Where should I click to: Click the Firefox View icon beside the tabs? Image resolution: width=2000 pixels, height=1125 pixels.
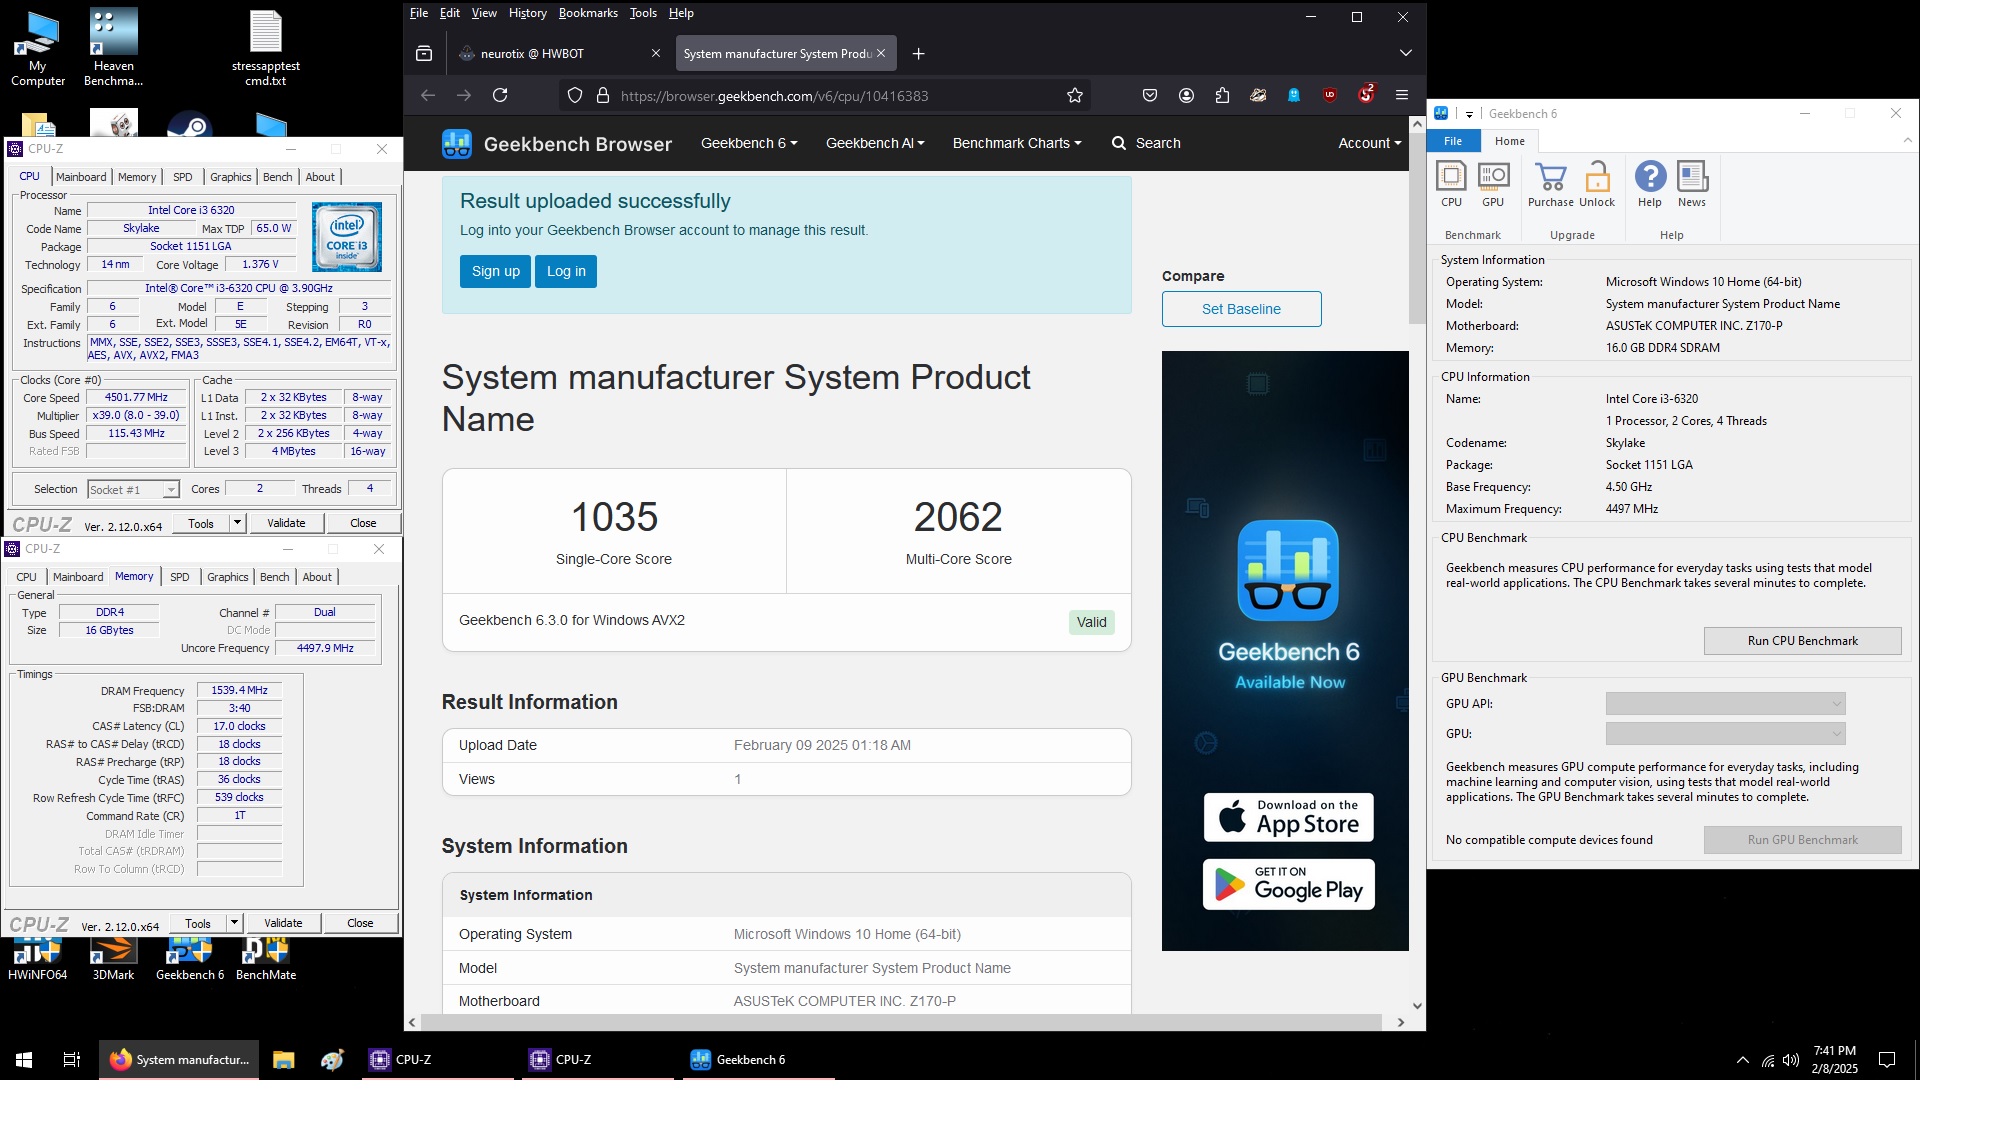click(x=424, y=53)
